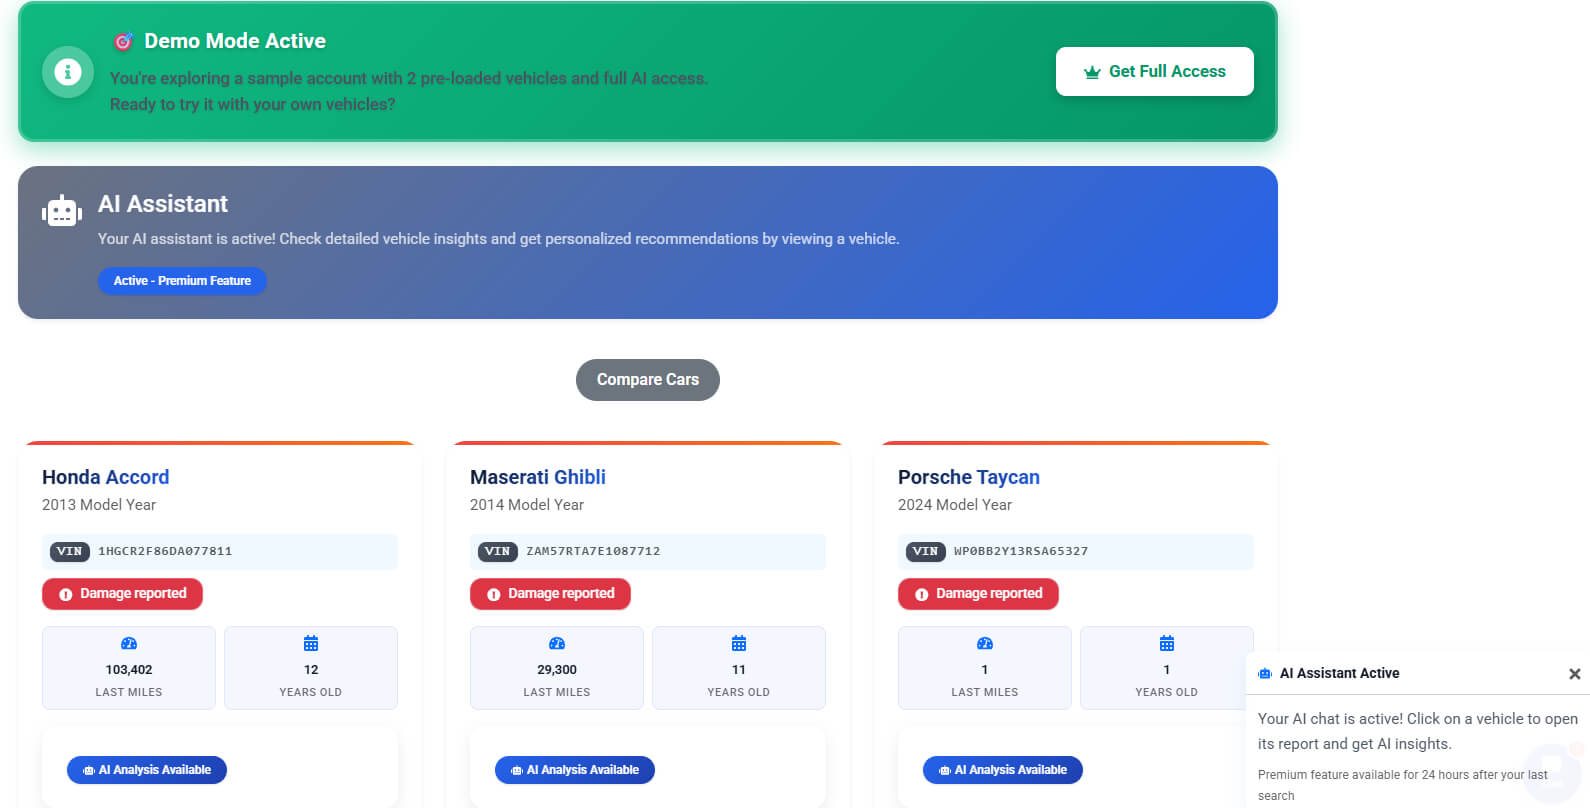The height and width of the screenshot is (808, 1590).
Task: Click the robot icon in AI Assistant banner
Action: (62, 211)
